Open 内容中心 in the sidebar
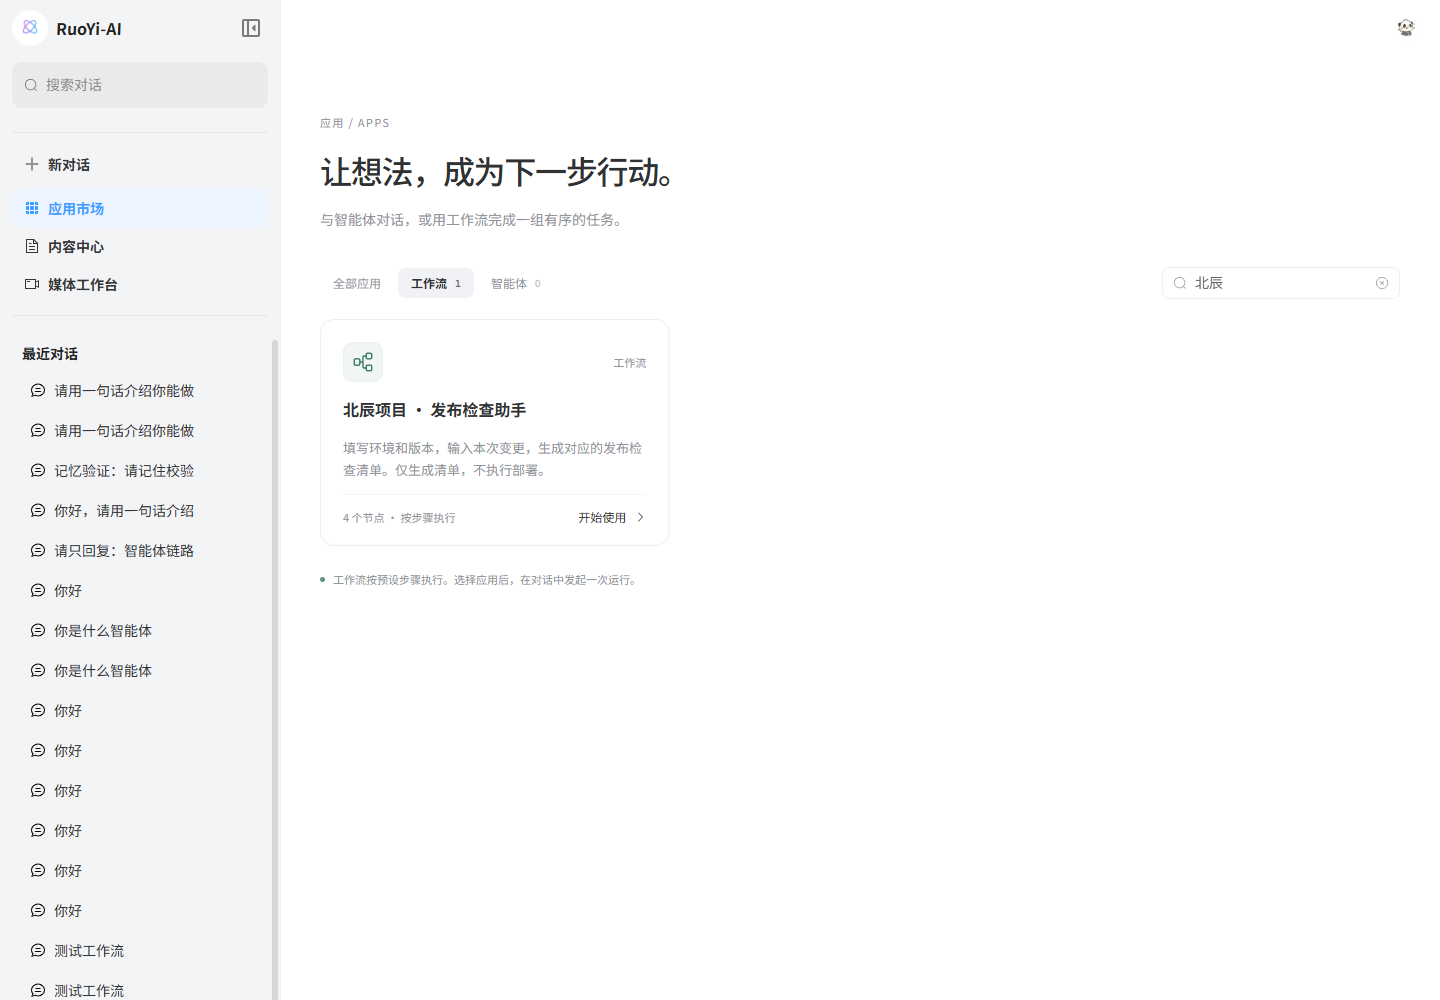The height and width of the screenshot is (1000, 1440). [140, 246]
